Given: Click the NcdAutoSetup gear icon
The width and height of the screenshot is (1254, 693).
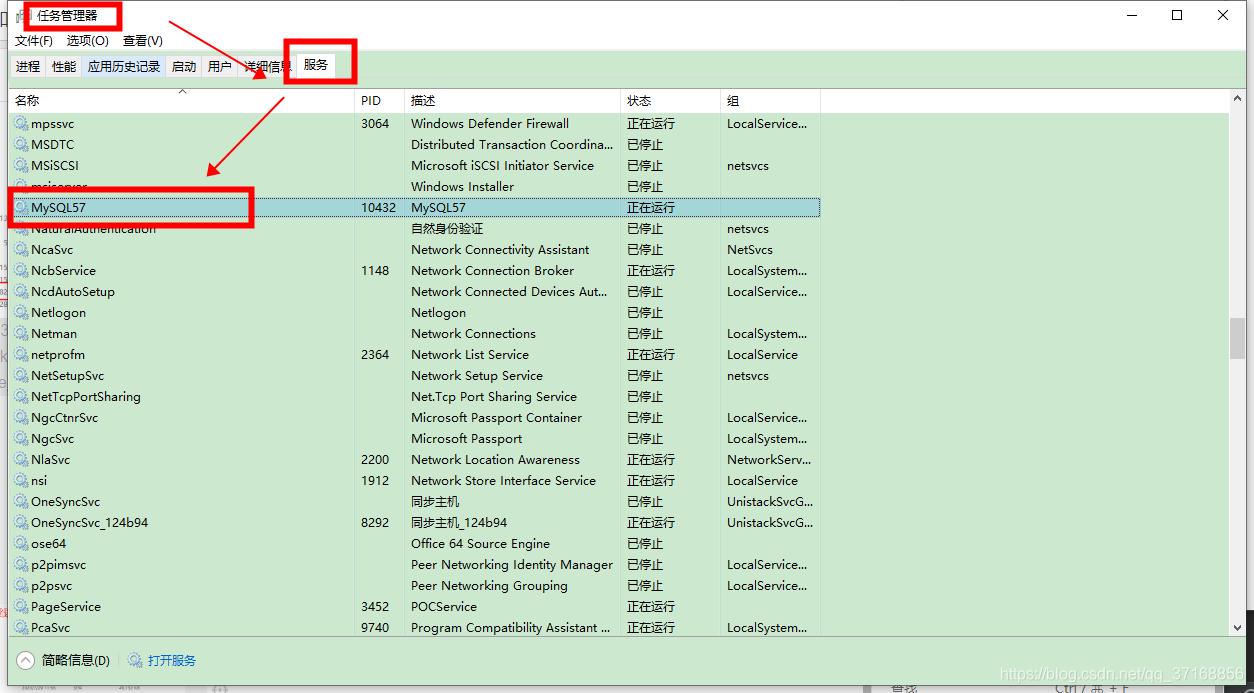Looking at the screenshot, I should (x=22, y=292).
